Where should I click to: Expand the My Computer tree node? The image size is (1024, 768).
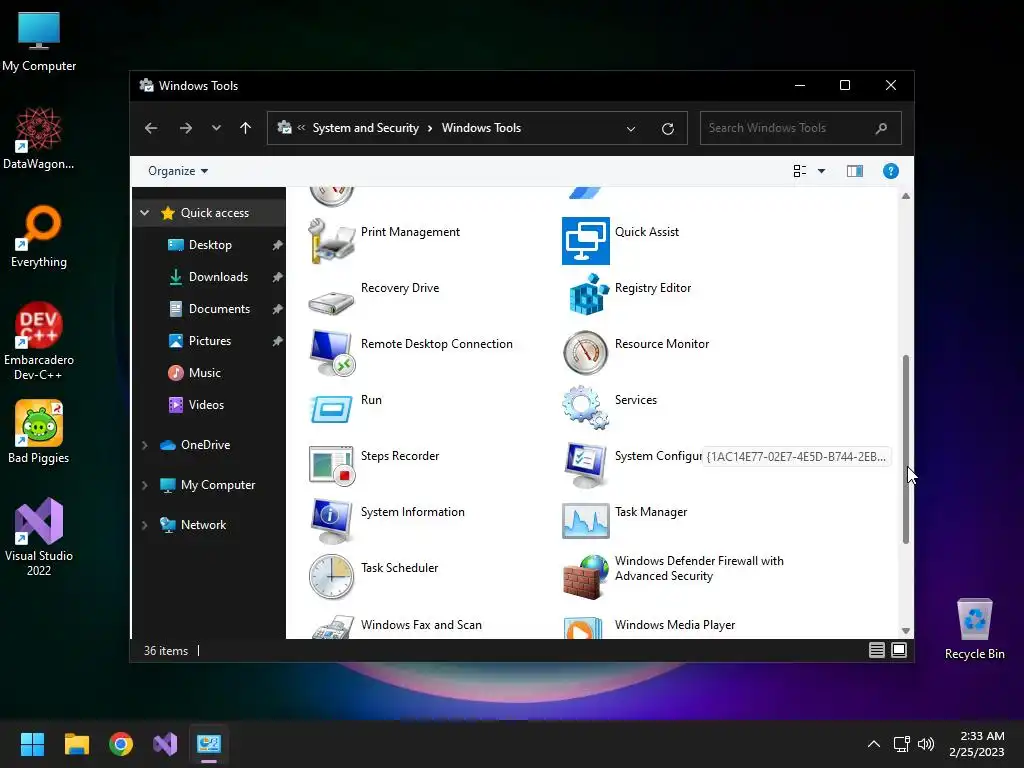point(144,485)
